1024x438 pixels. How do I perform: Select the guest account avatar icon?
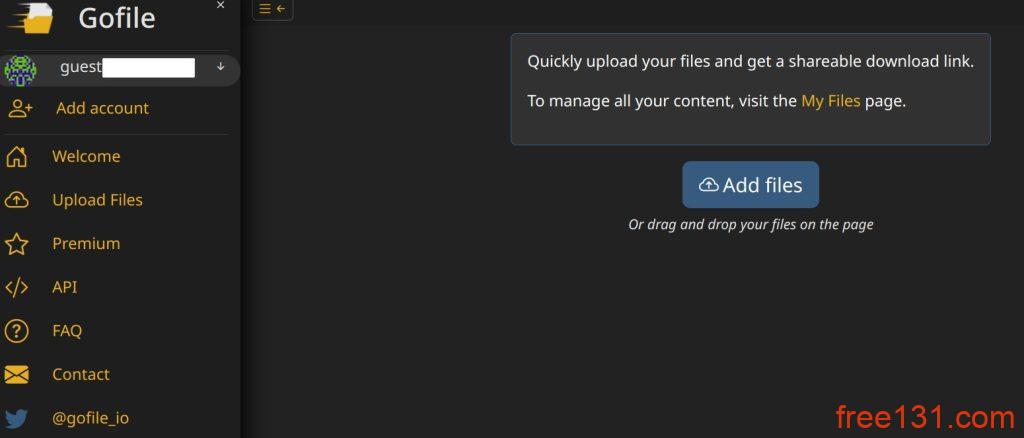click(x=20, y=70)
